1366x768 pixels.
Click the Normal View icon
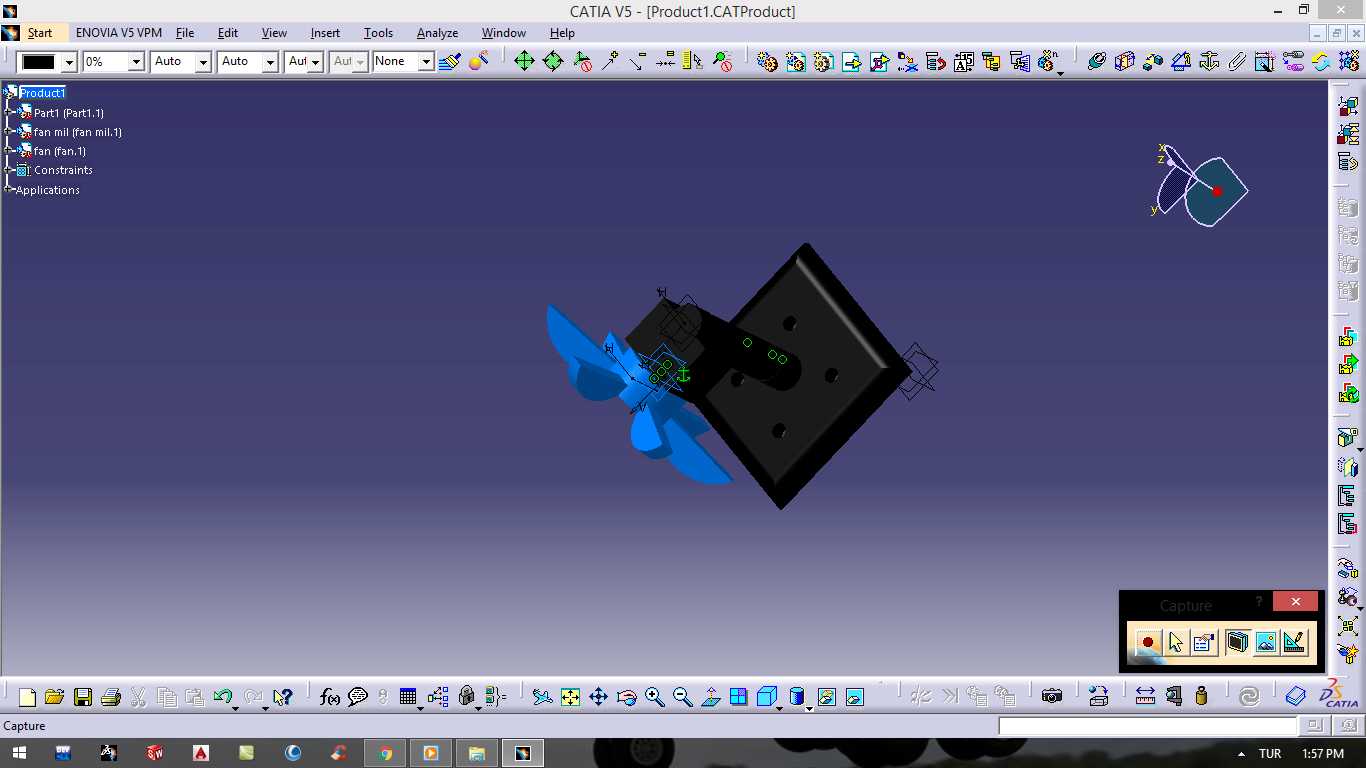[710, 697]
